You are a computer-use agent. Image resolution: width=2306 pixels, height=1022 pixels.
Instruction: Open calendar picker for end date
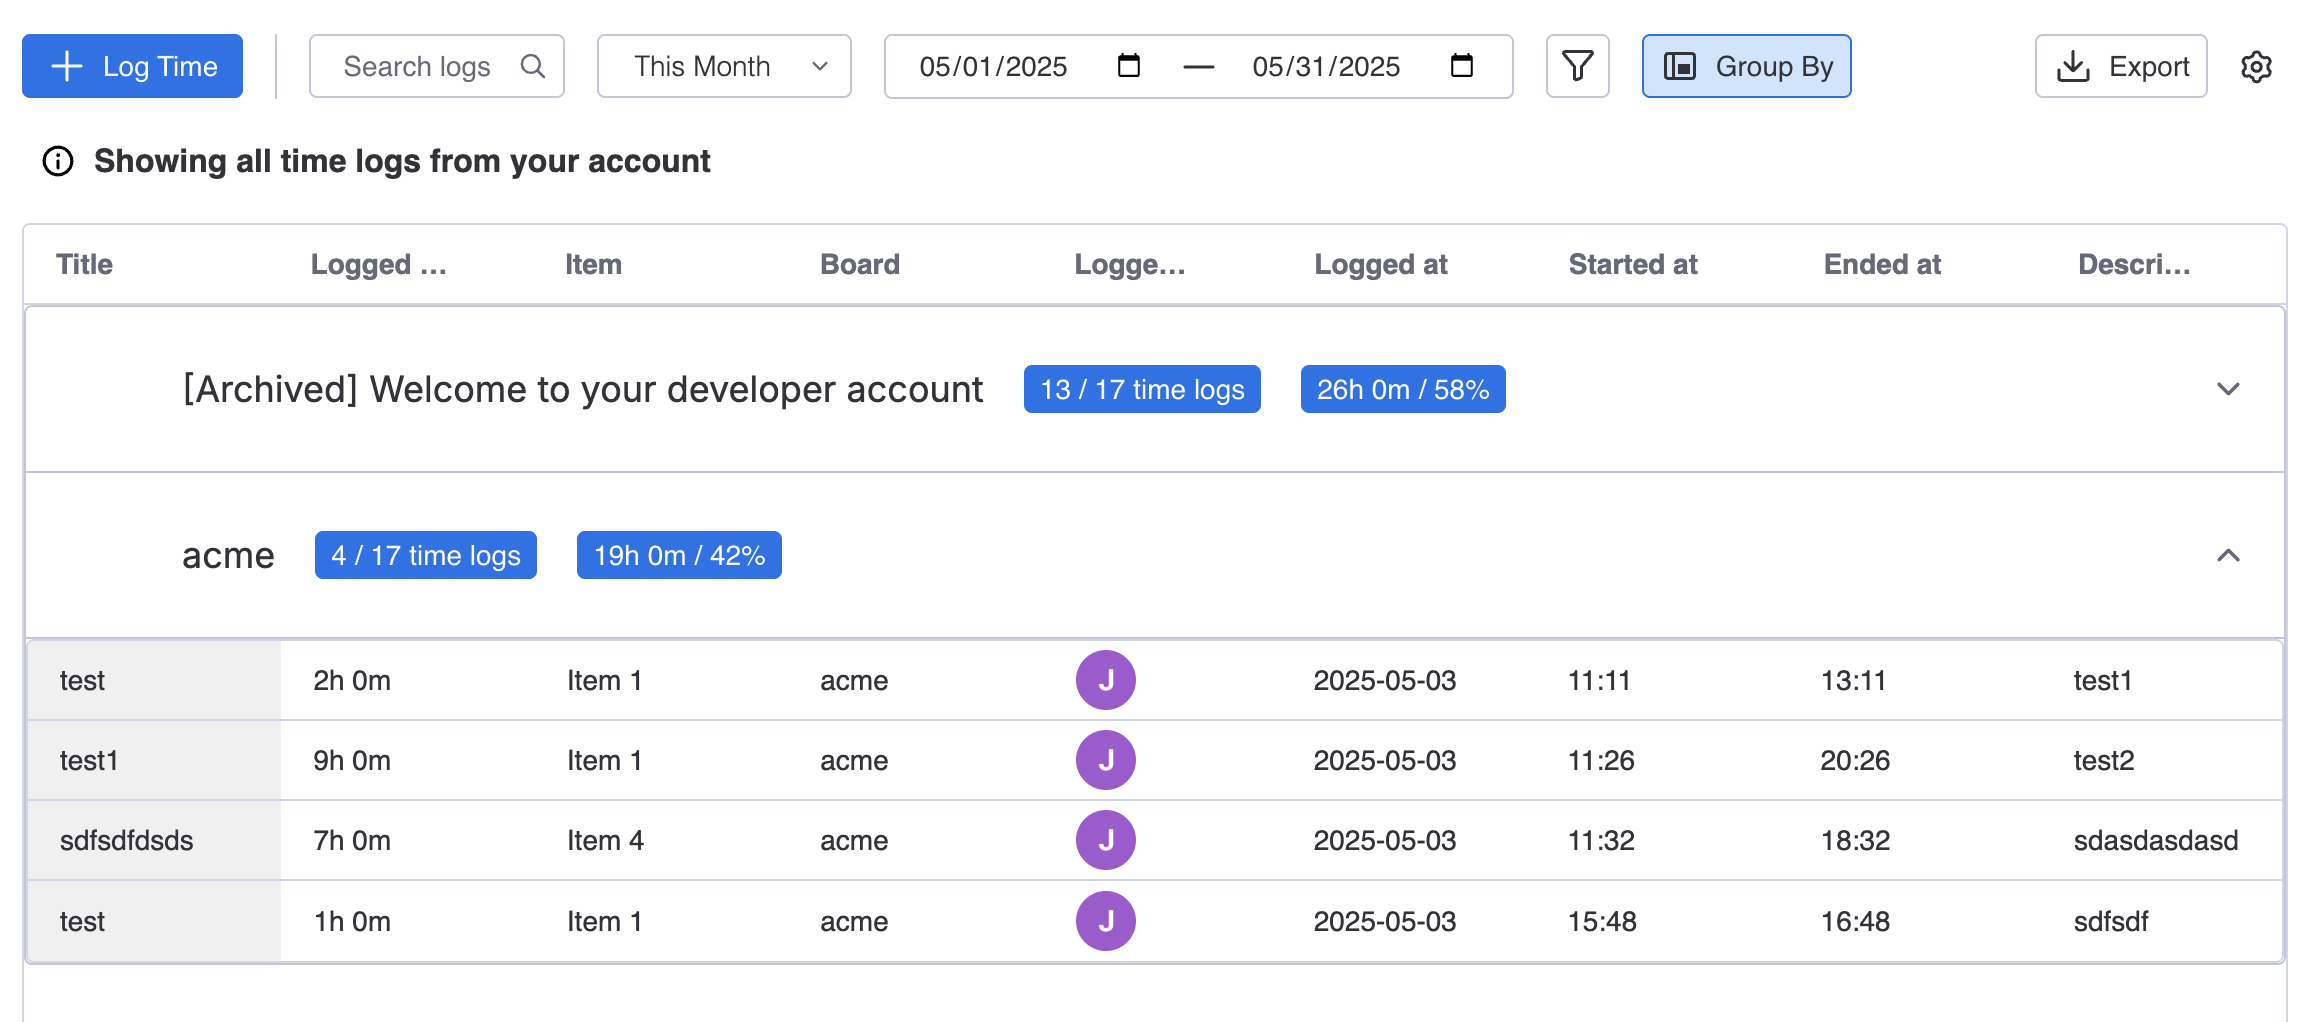(1461, 66)
